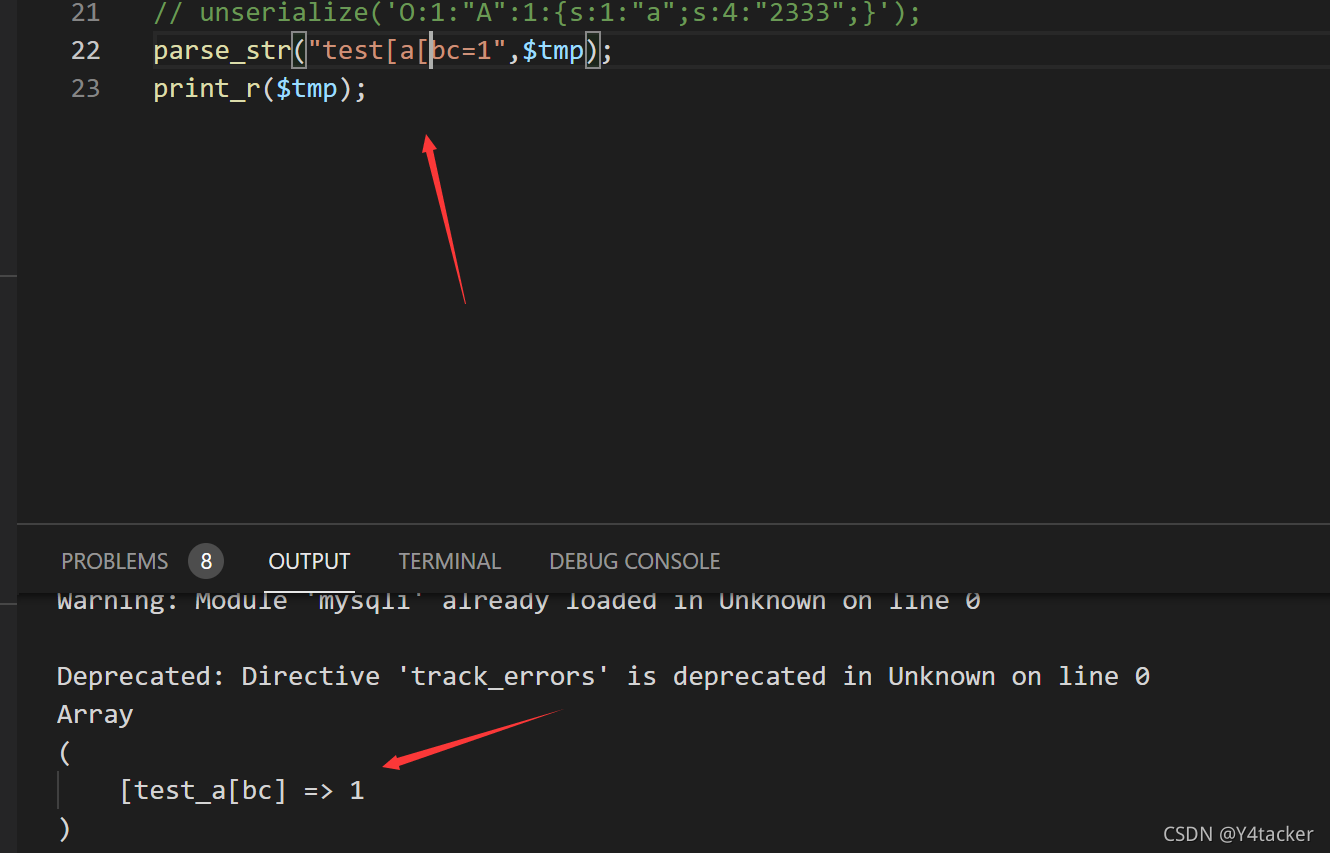Click the mysqli warning output line

point(518,601)
